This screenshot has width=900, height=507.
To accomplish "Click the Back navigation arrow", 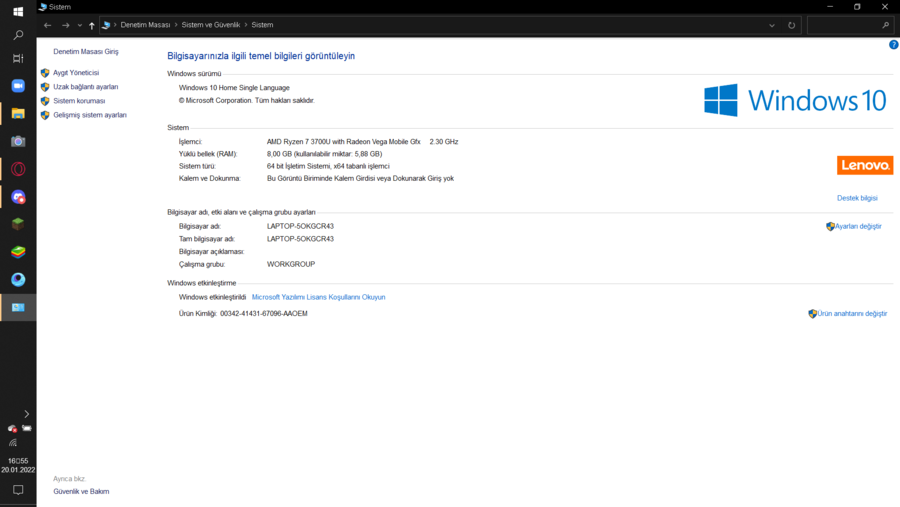I will (x=48, y=25).
